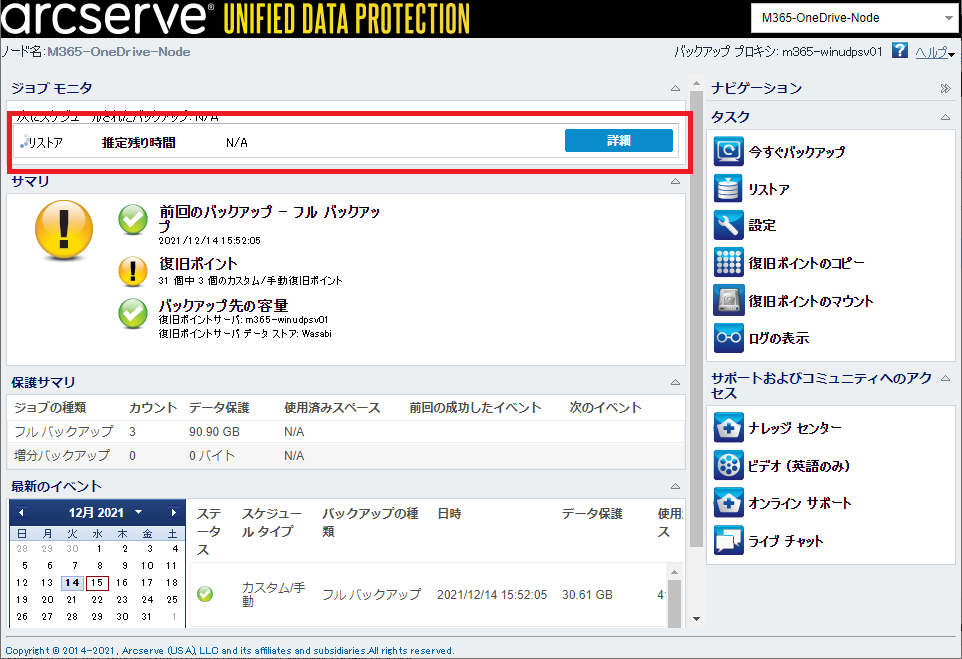962x659 pixels.
Task: Collapse the ナビゲーション pane with double arrow
Action: (x=945, y=89)
